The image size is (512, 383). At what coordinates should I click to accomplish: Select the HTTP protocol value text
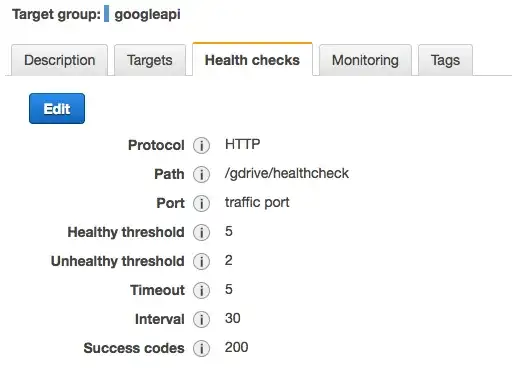(x=242, y=144)
